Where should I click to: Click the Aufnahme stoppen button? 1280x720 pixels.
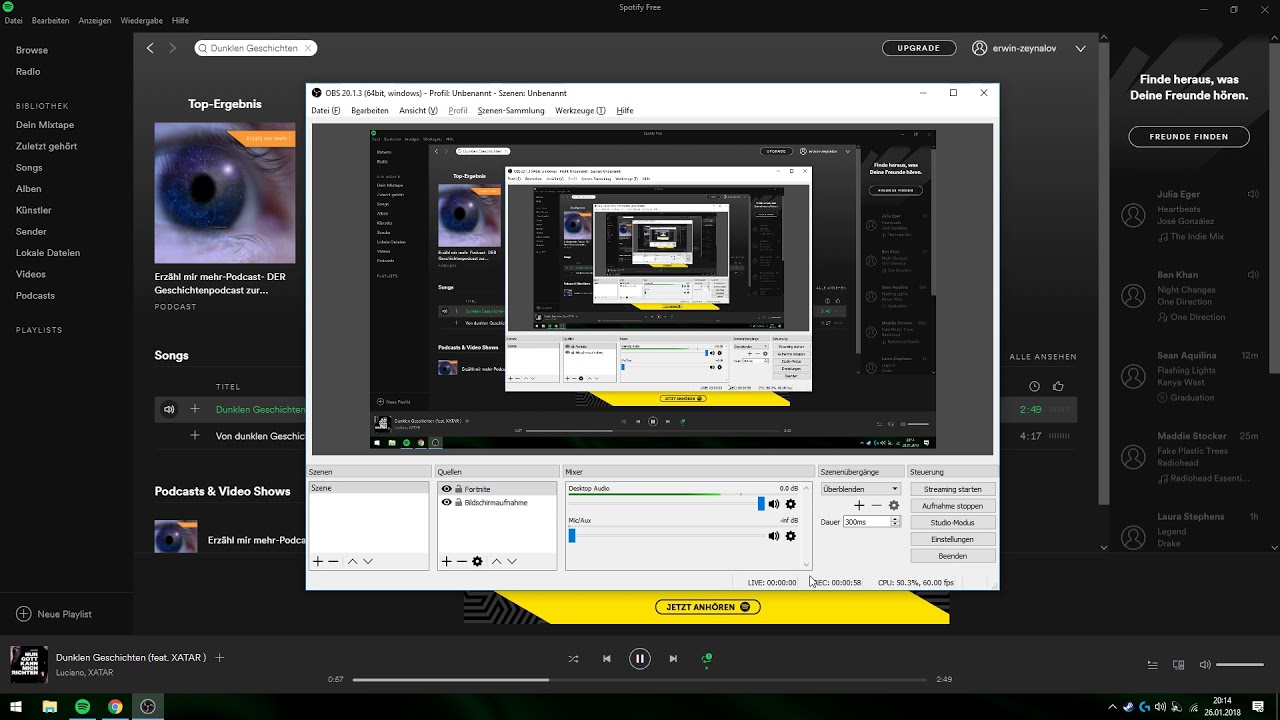pos(953,506)
